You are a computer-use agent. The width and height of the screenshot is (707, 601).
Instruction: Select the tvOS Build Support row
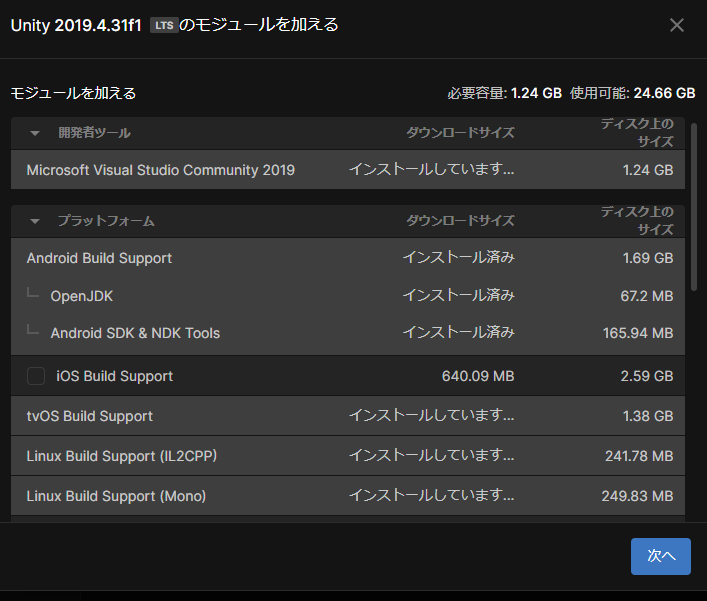point(348,416)
